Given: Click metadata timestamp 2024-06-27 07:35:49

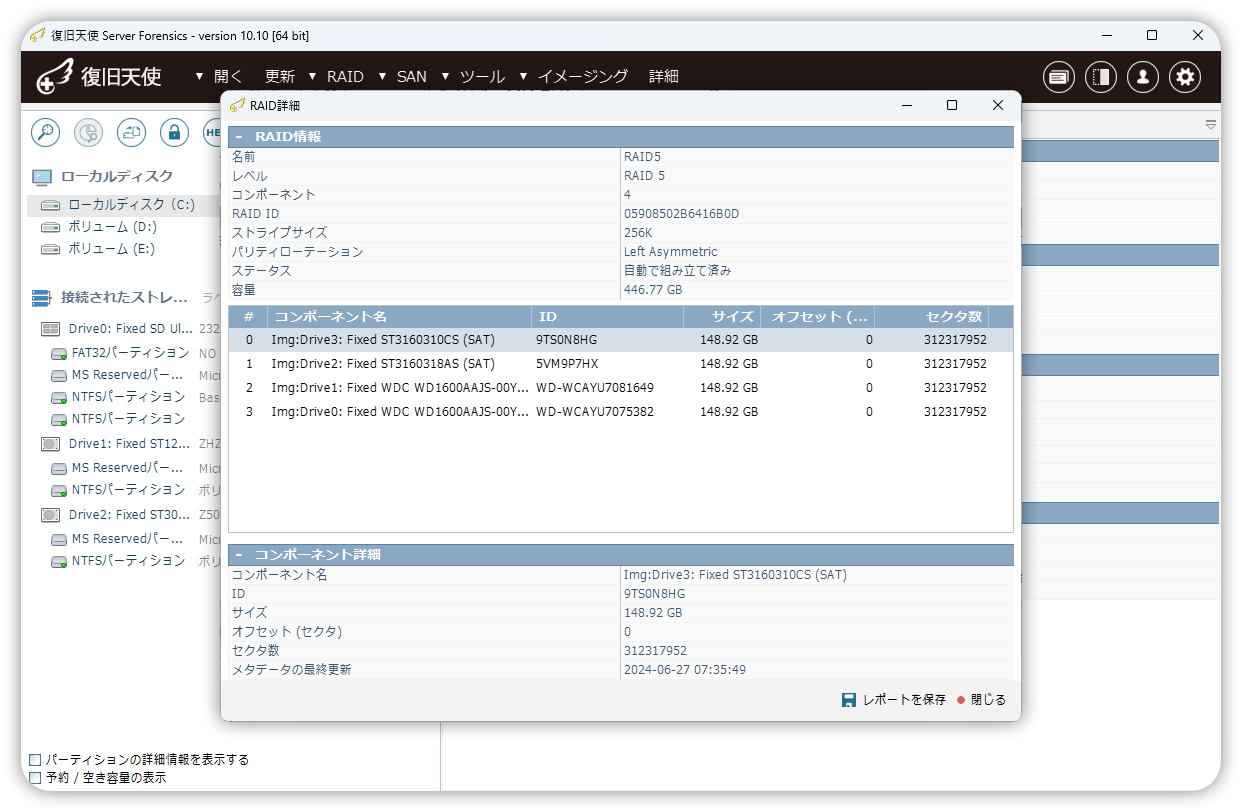Looking at the screenshot, I should [x=684, y=670].
